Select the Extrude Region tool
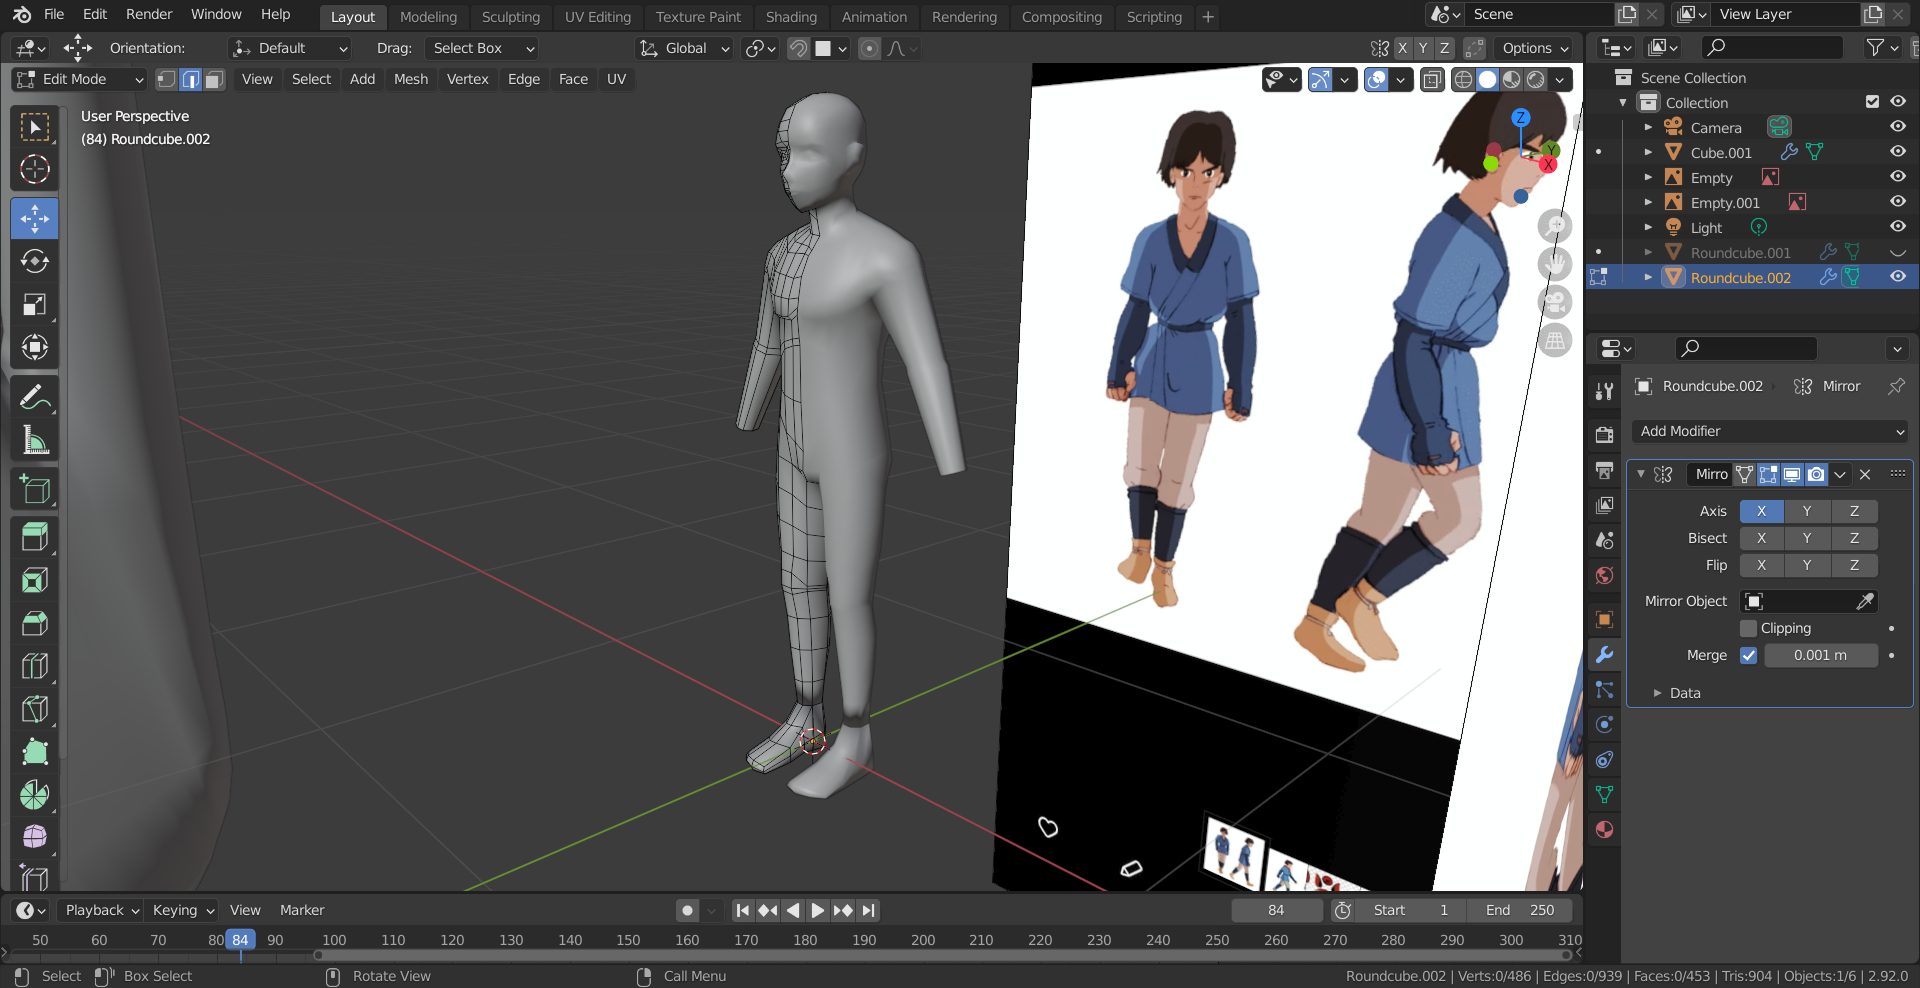The height and width of the screenshot is (988, 1920). coord(35,537)
